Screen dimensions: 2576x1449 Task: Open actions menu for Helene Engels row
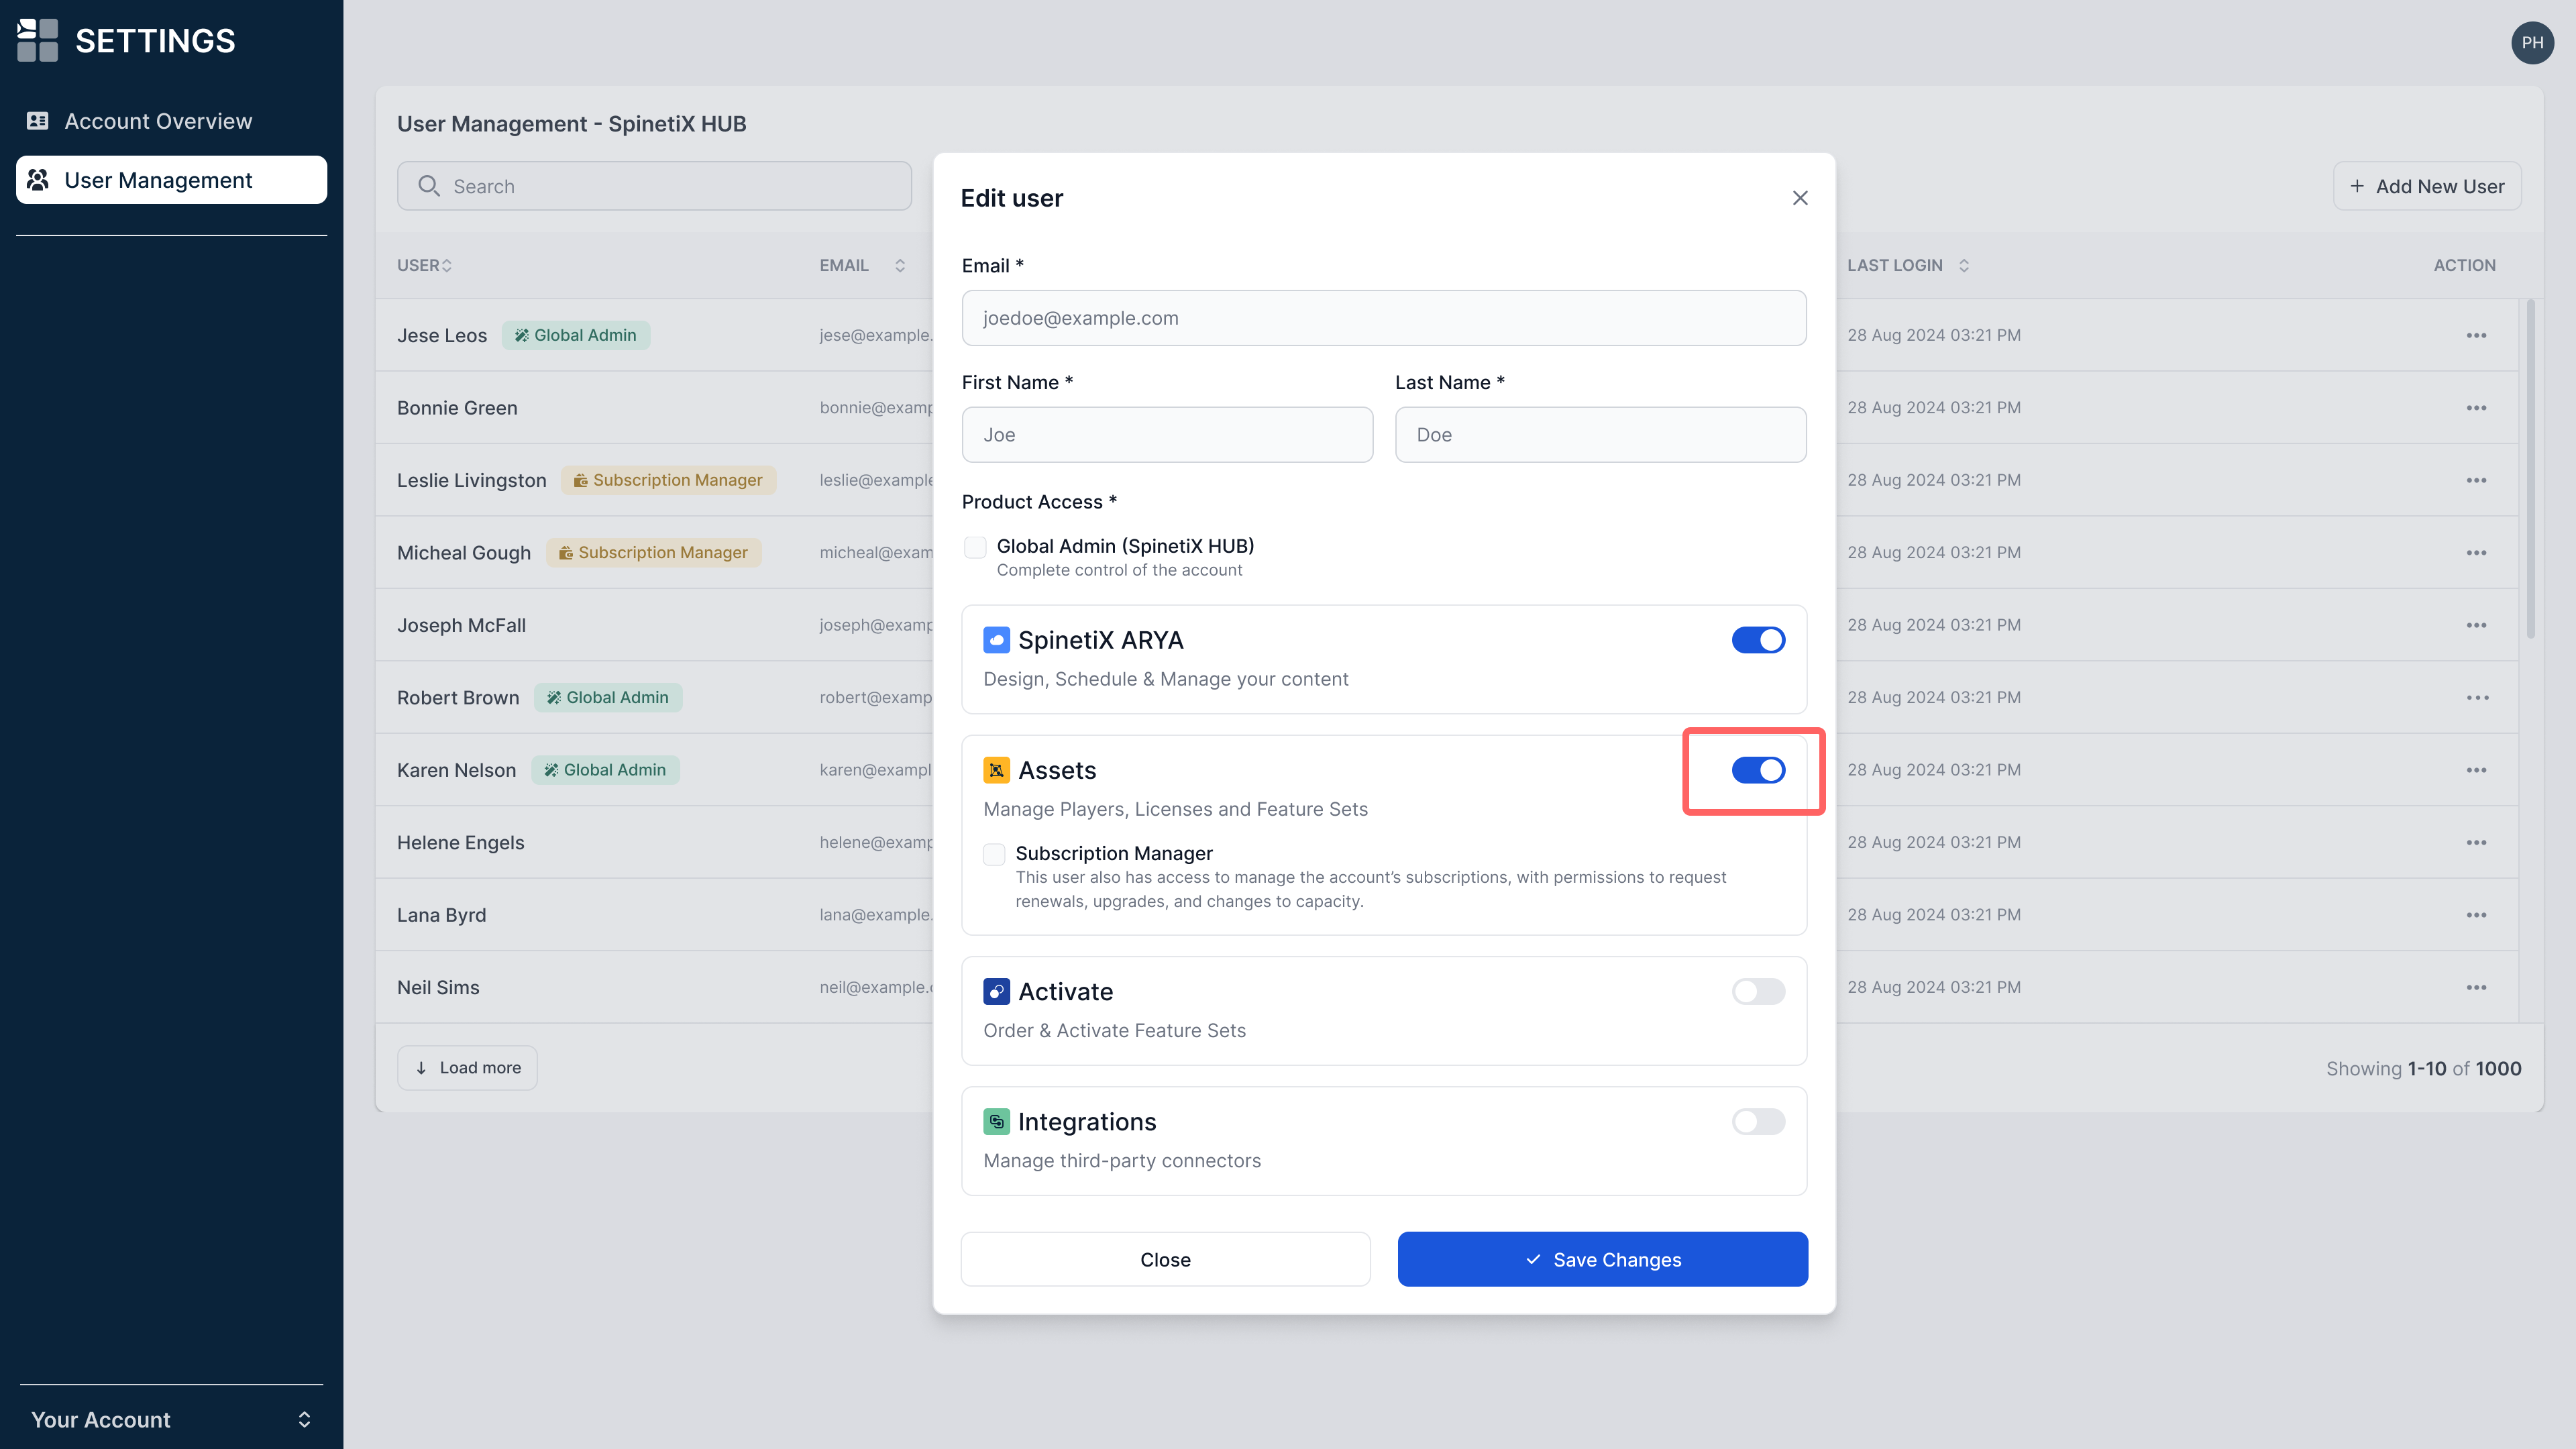click(2476, 843)
